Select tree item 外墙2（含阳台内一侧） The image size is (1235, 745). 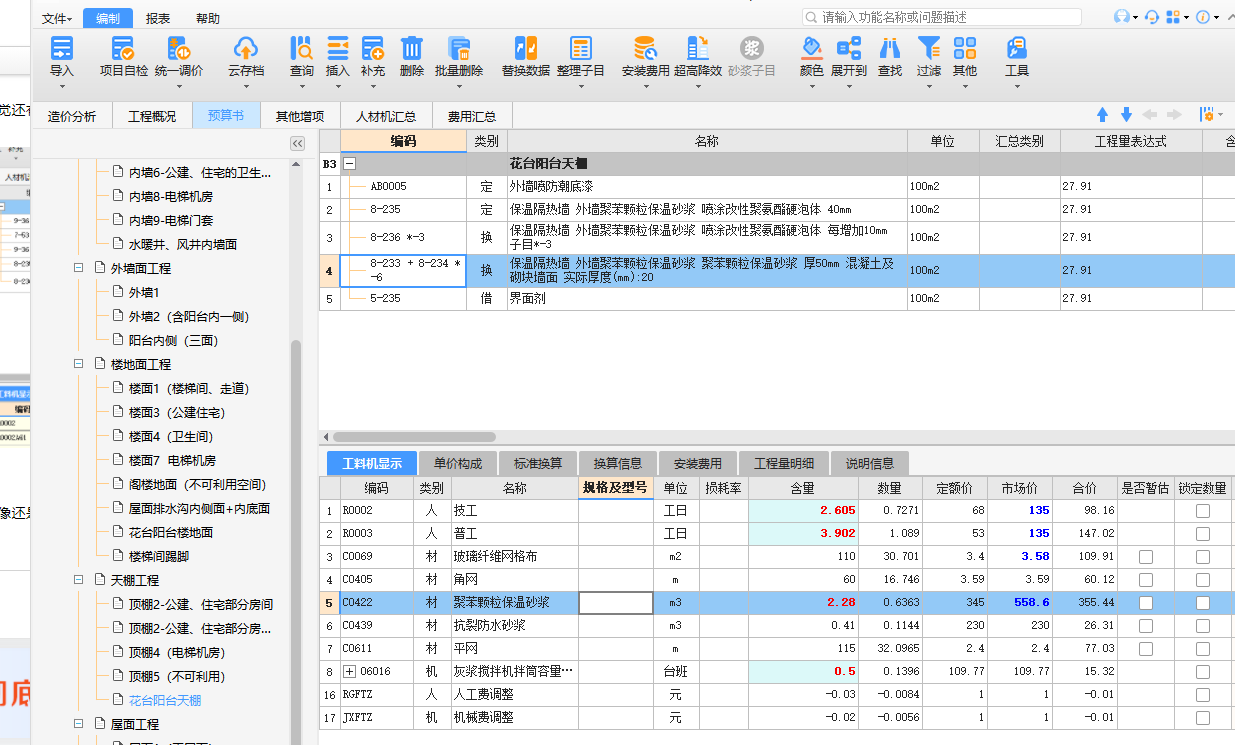point(189,316)
